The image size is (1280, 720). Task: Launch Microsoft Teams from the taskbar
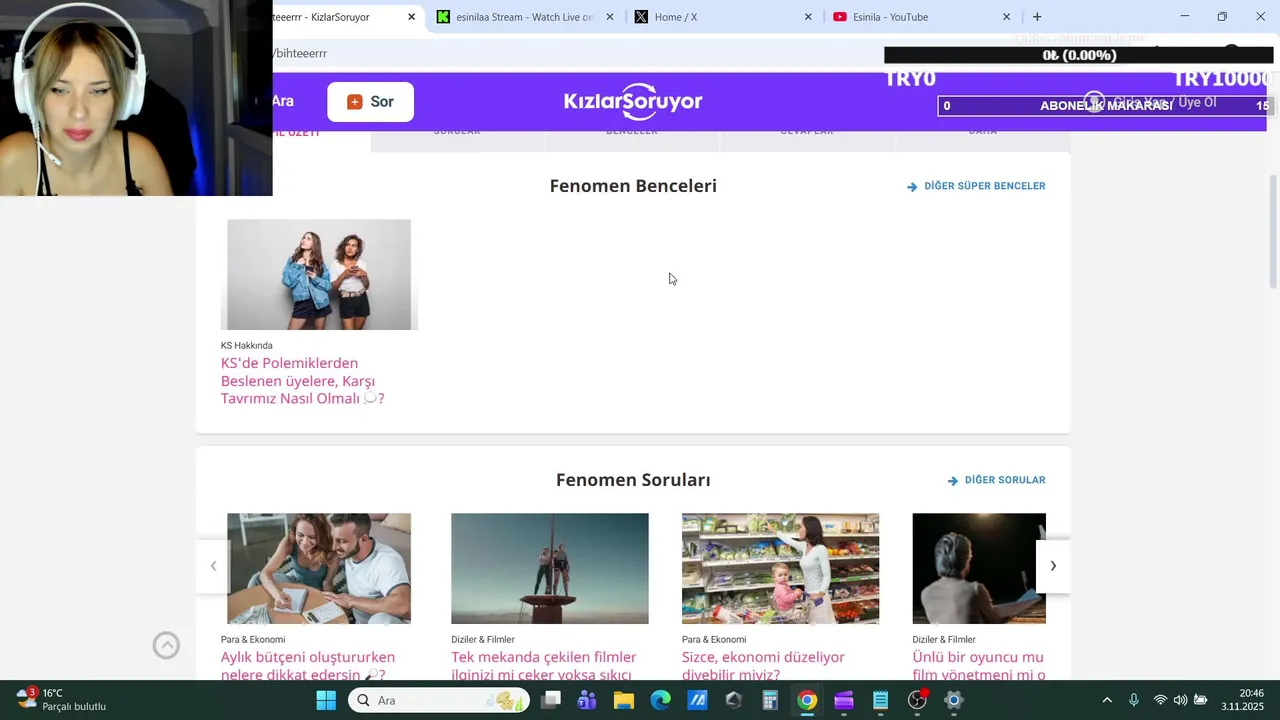pyautogui.click(x=587, y=700)
